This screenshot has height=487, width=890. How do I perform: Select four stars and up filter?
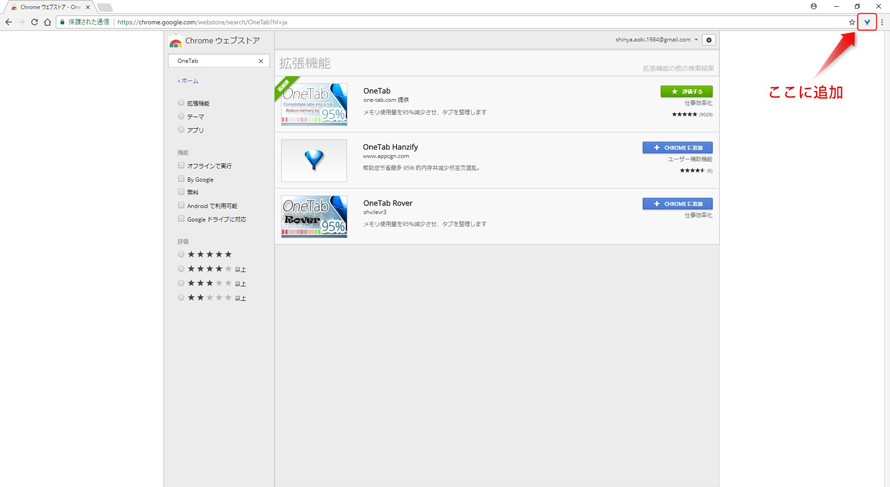(181, 268)
